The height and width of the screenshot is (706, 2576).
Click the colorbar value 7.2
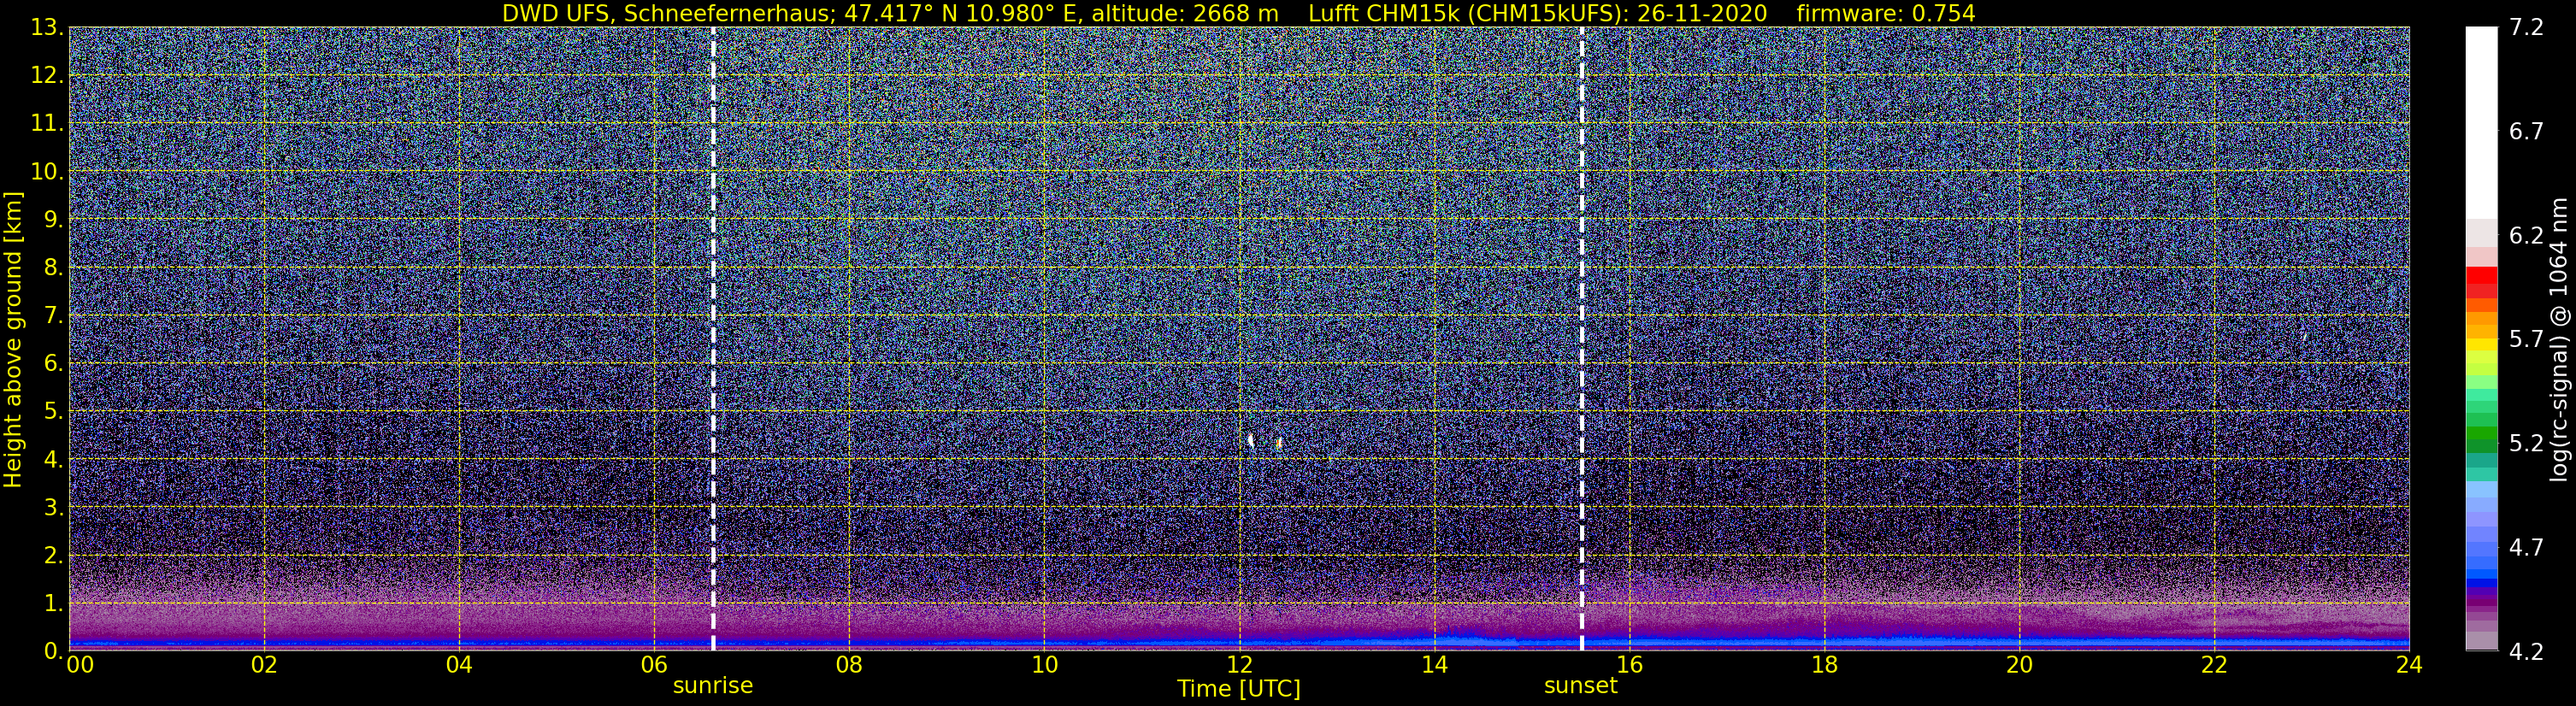pyautogui.click(x=2526, y=28)
